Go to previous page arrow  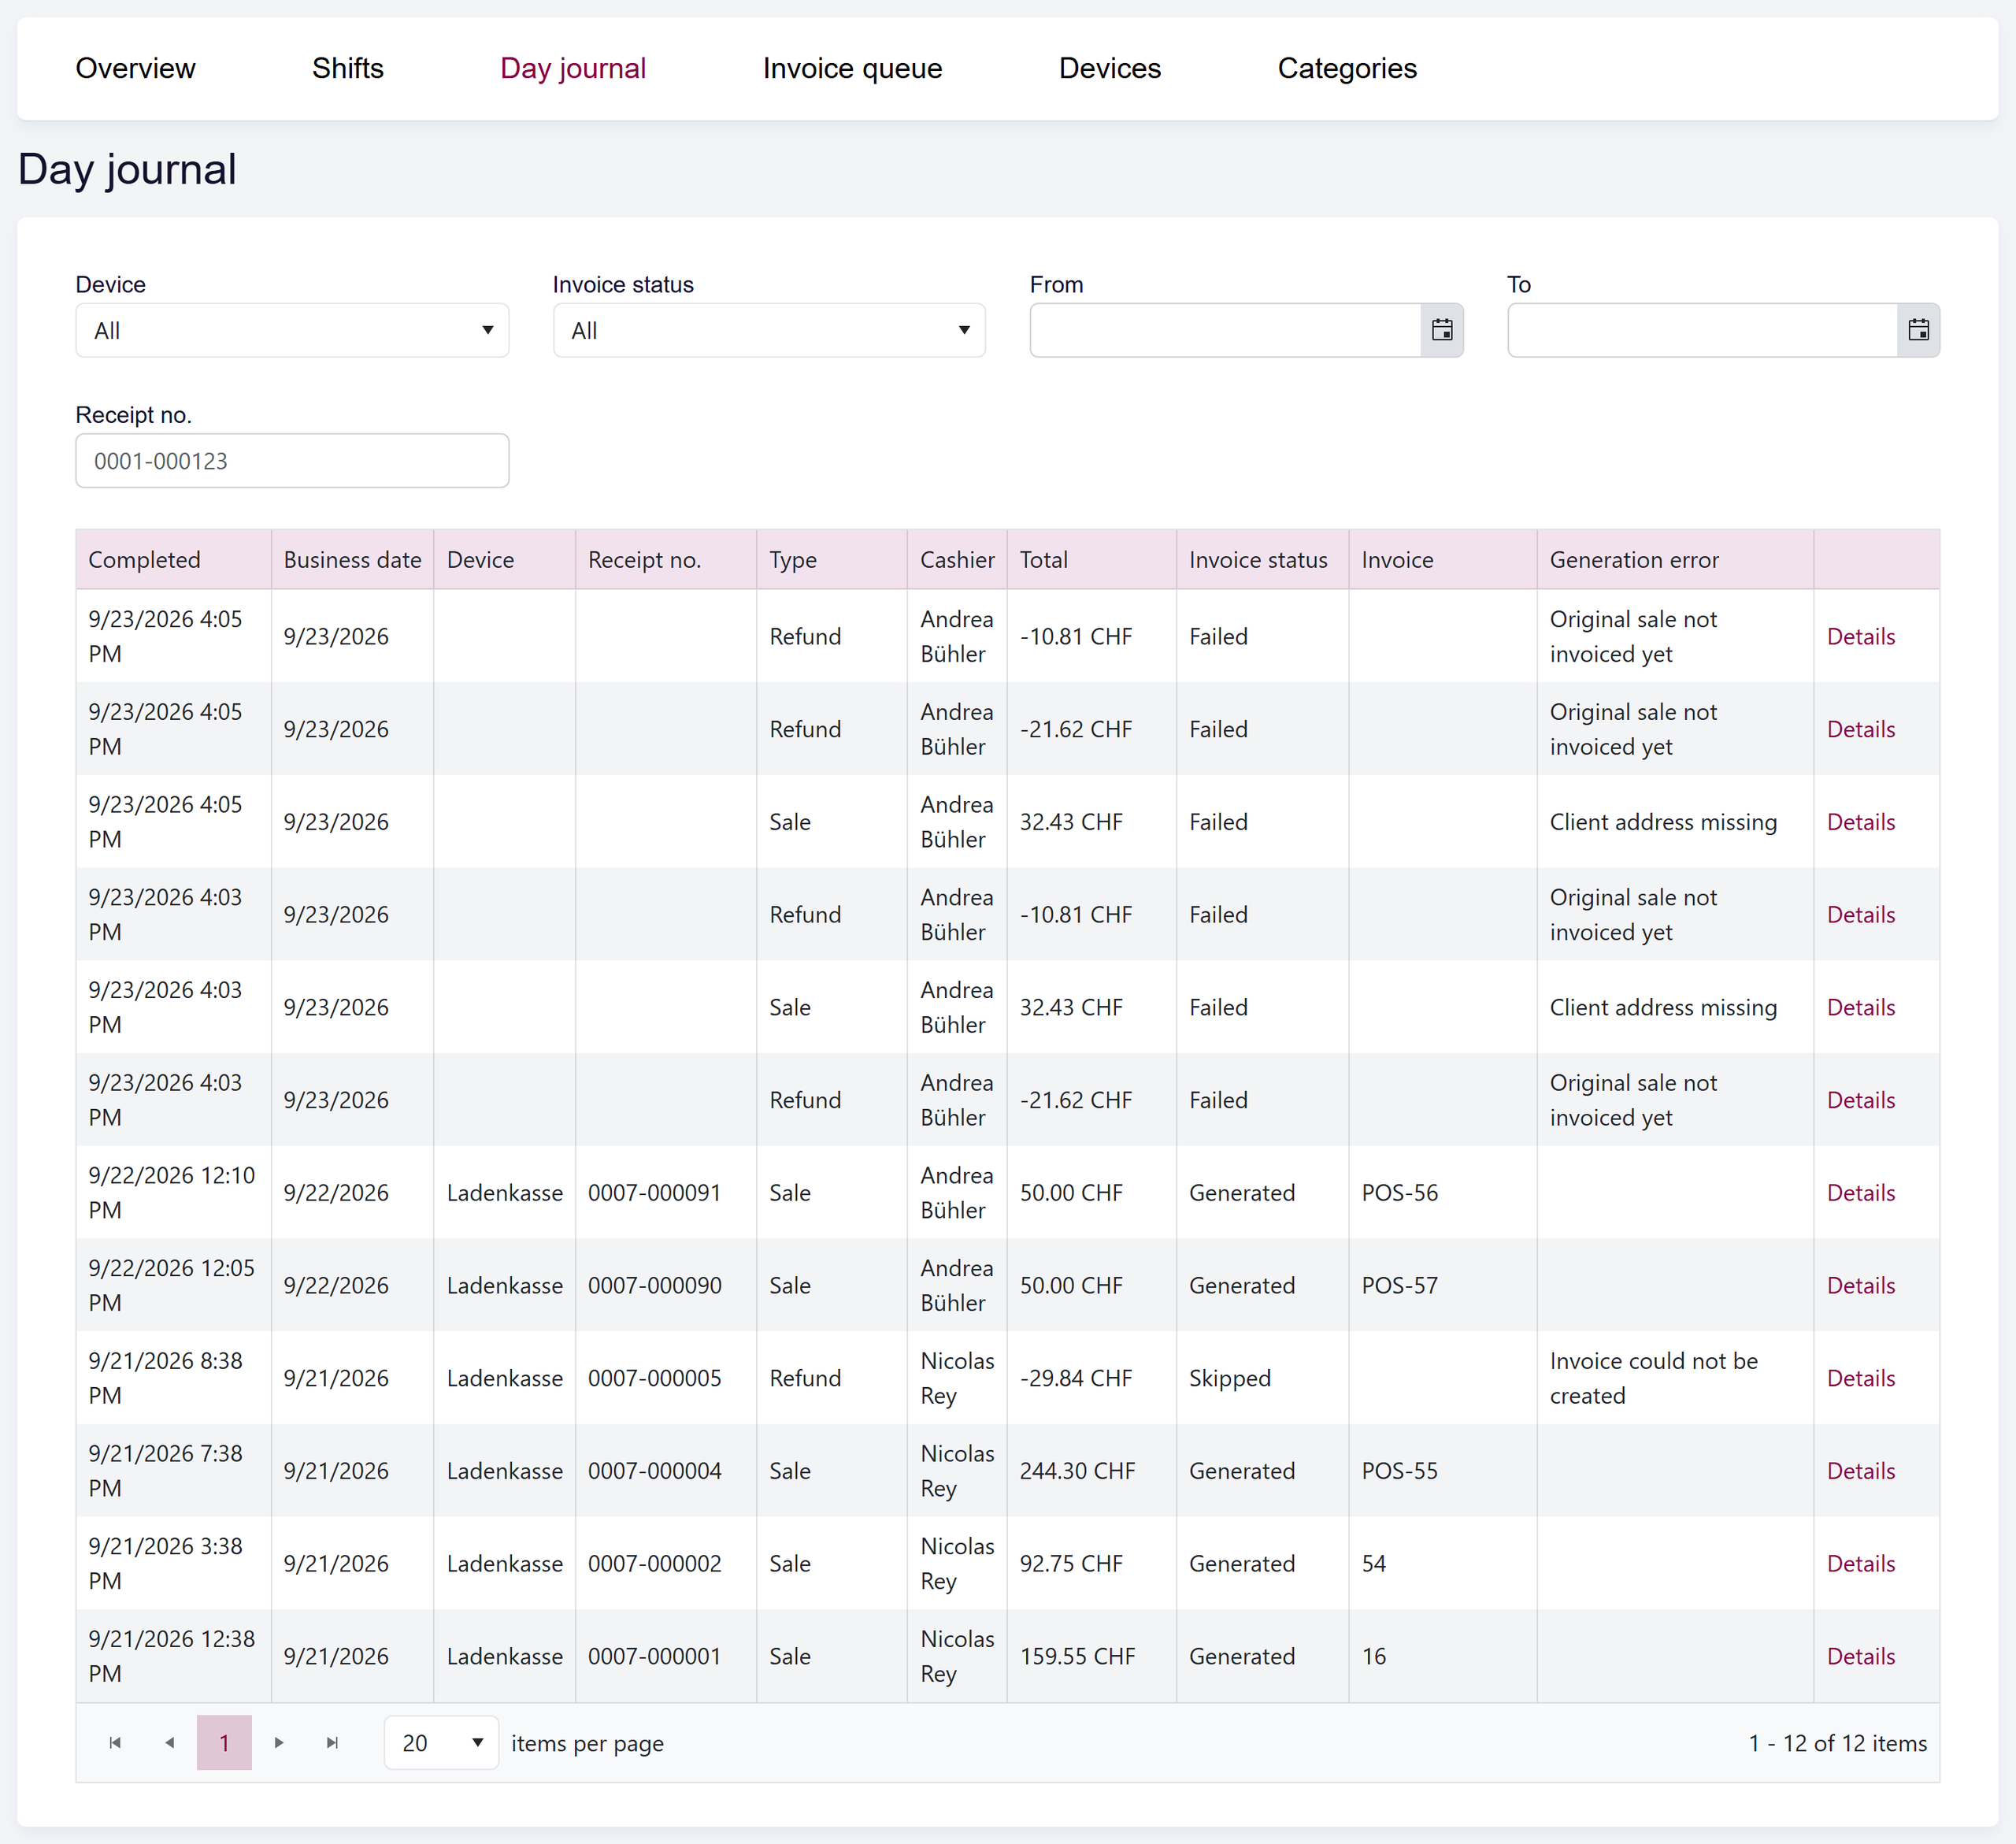point(169,1743)
